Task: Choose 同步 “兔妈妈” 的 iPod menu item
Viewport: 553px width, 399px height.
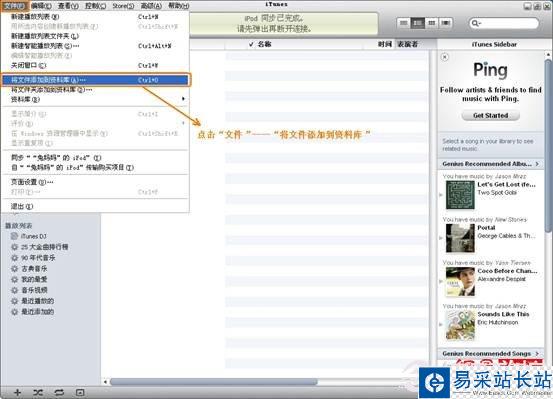Action: tap(95, 158)
